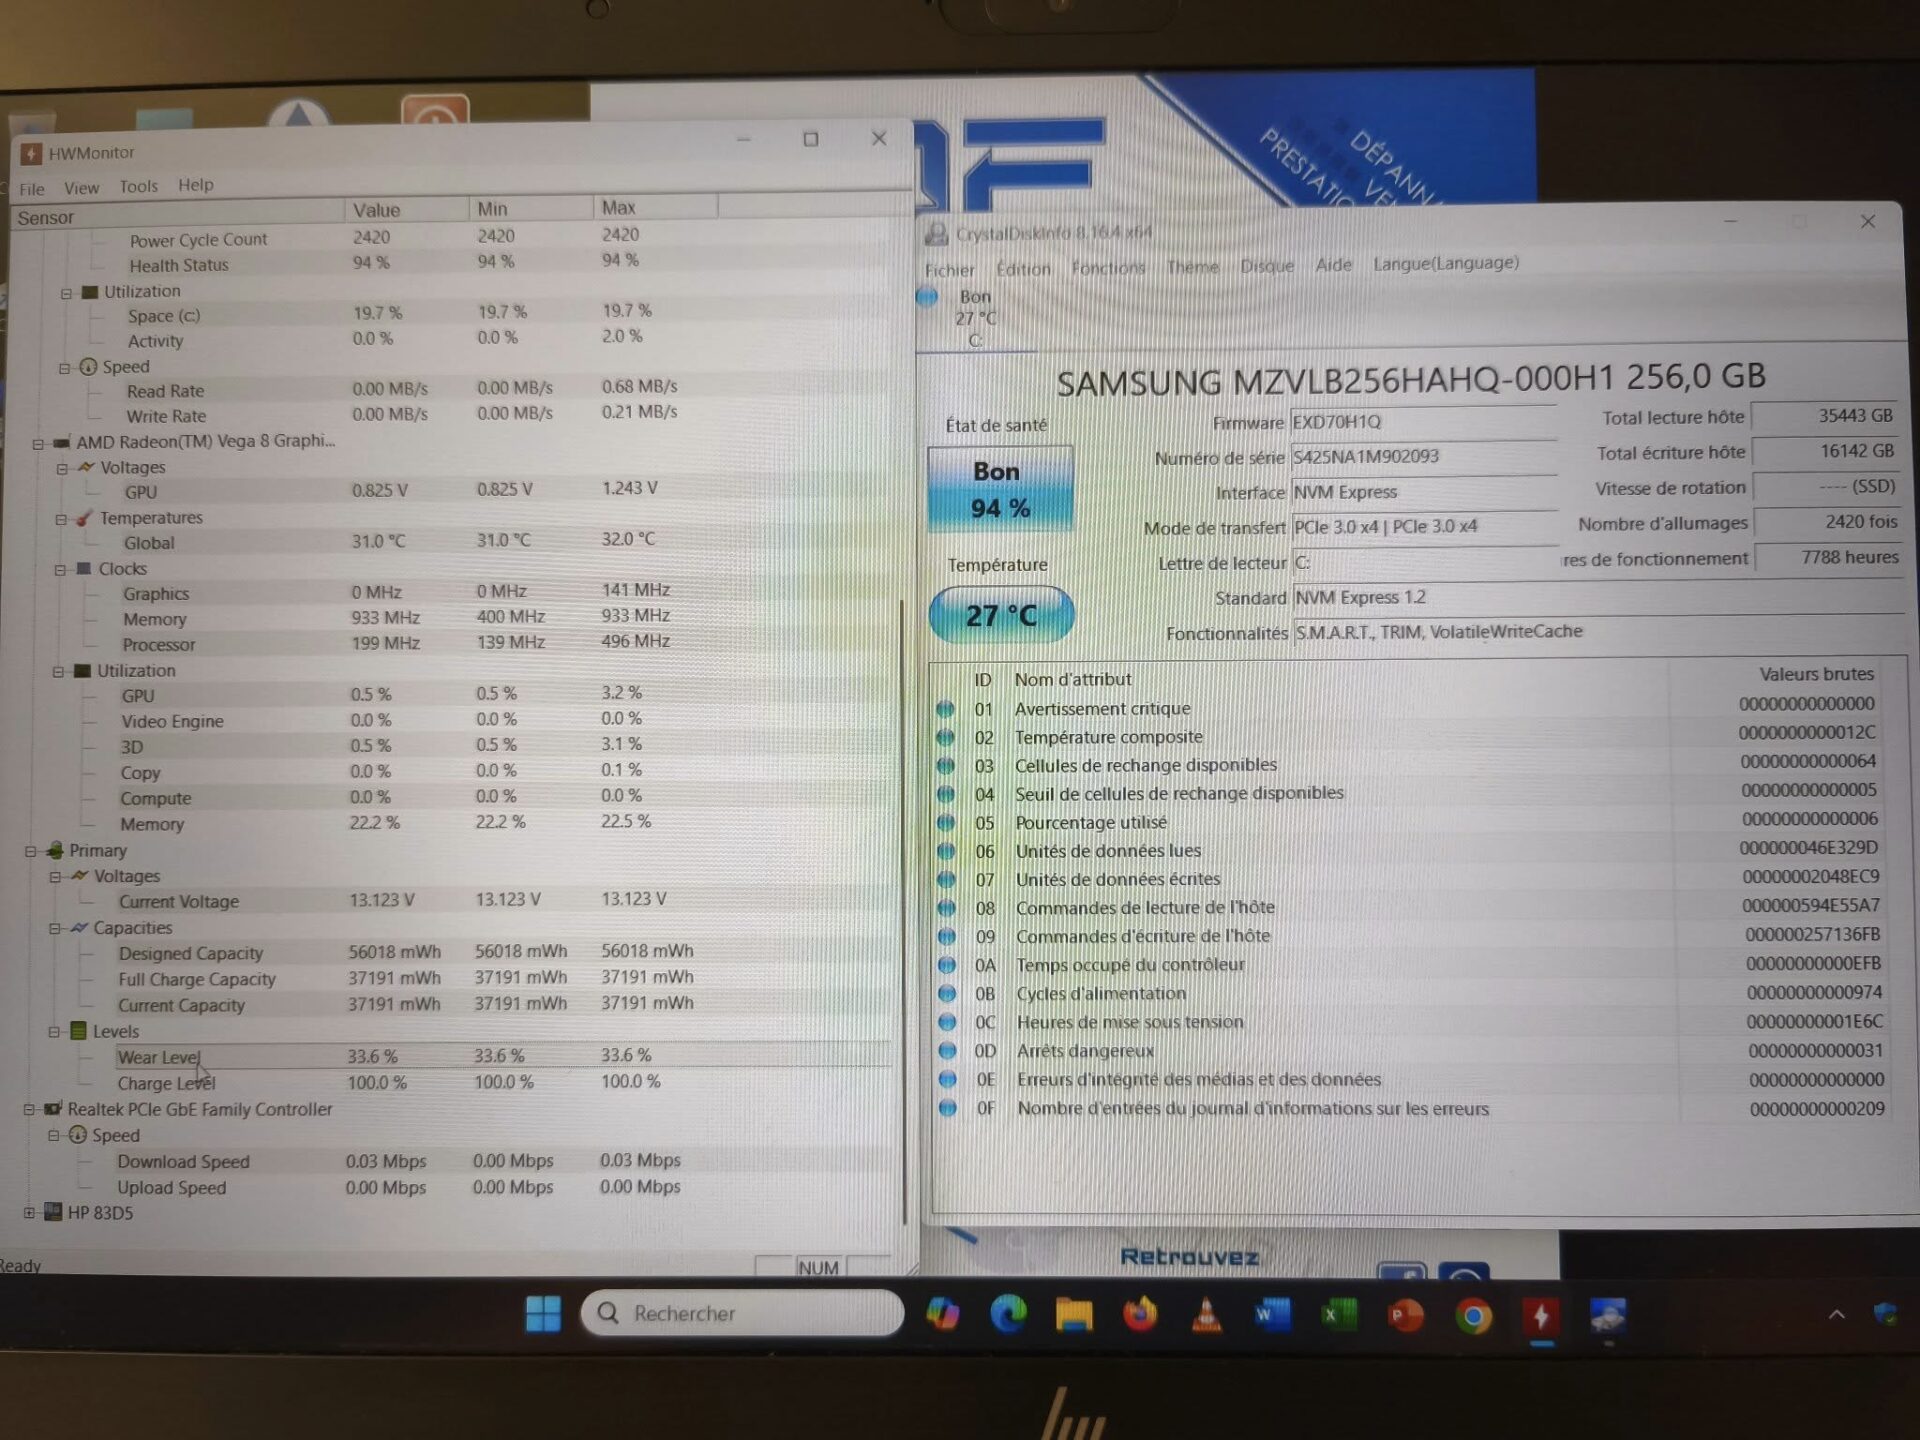Image resolution: width=1920 pixels, height=1440 pixels.
Task: Collapse the Primary battery node
Action: coord(31,851)
